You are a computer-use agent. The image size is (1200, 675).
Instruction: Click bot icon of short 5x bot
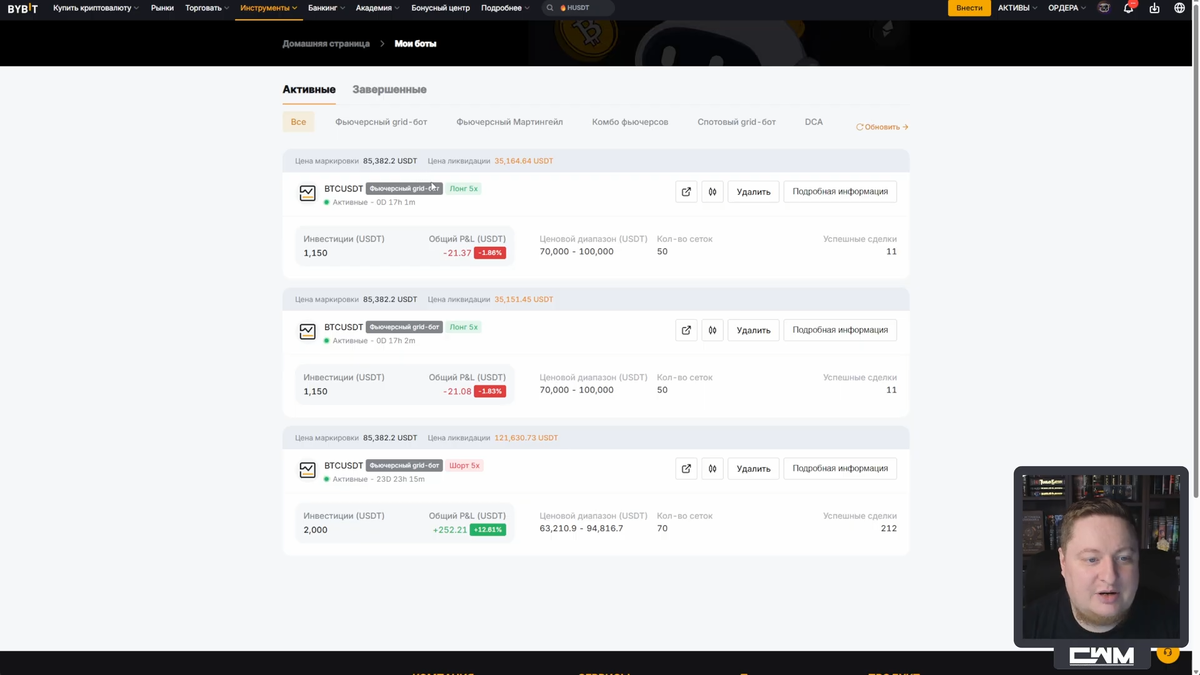click(308, 470)
